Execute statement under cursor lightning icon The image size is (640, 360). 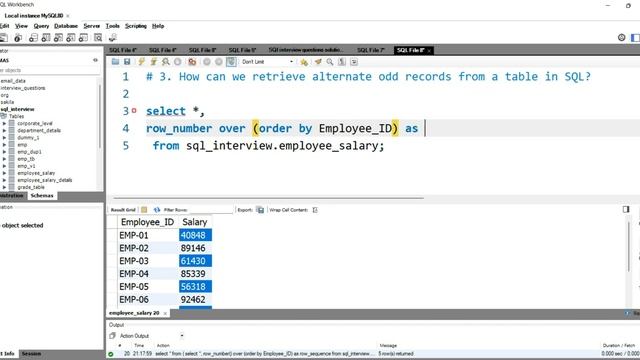click(x=153, y=62)
